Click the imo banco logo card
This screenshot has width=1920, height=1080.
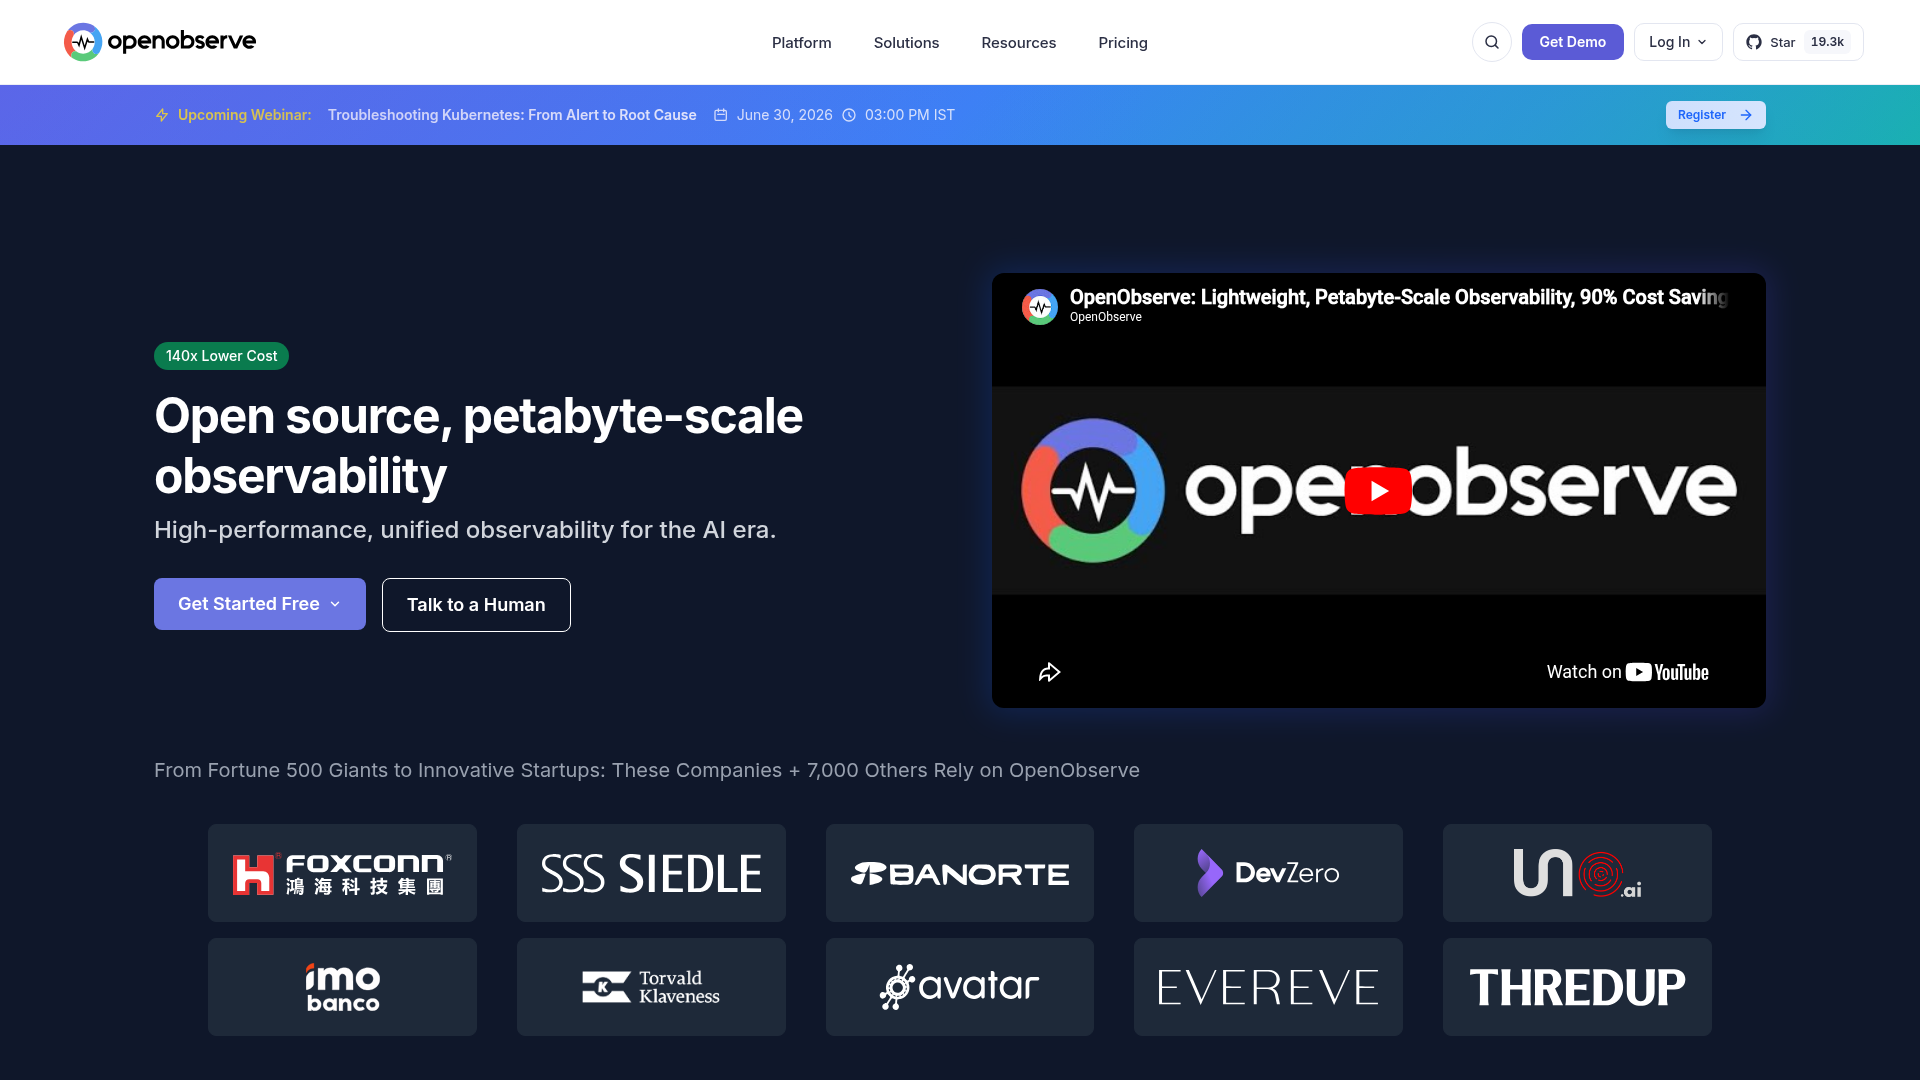[342, 987]
